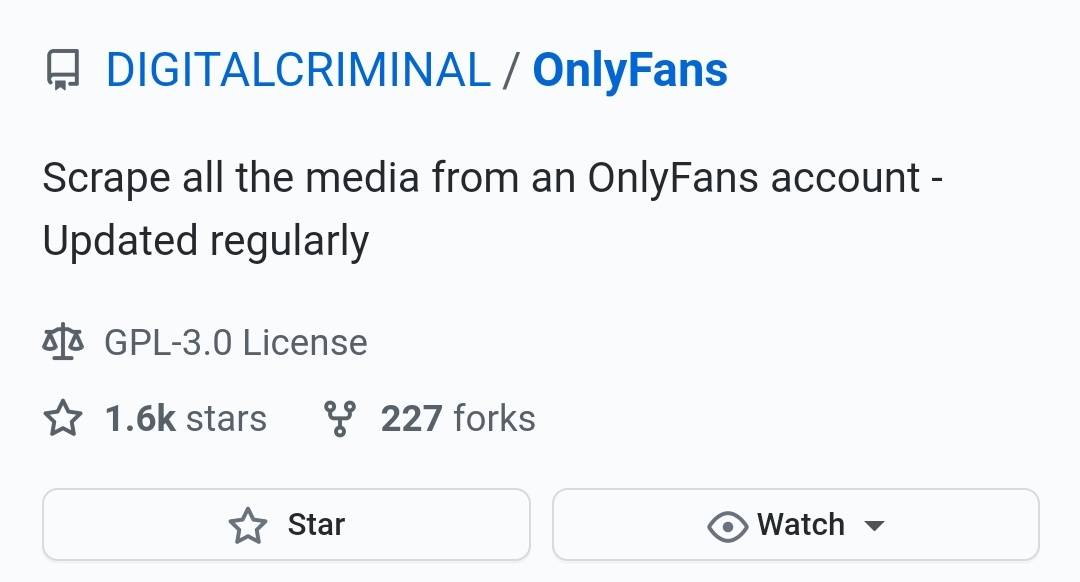Click the star outline icon beside 1.6k
This screenshot has width=1080, height=582.
click(63, 418)
